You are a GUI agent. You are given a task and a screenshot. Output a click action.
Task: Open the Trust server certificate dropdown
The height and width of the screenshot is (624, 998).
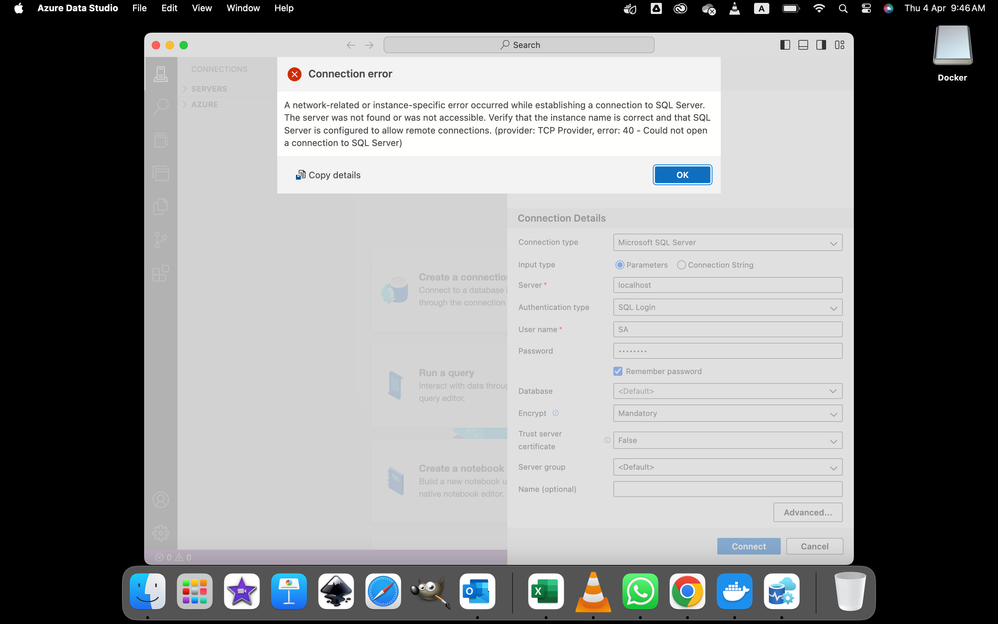pyautogui.click(x=727, y=440)
